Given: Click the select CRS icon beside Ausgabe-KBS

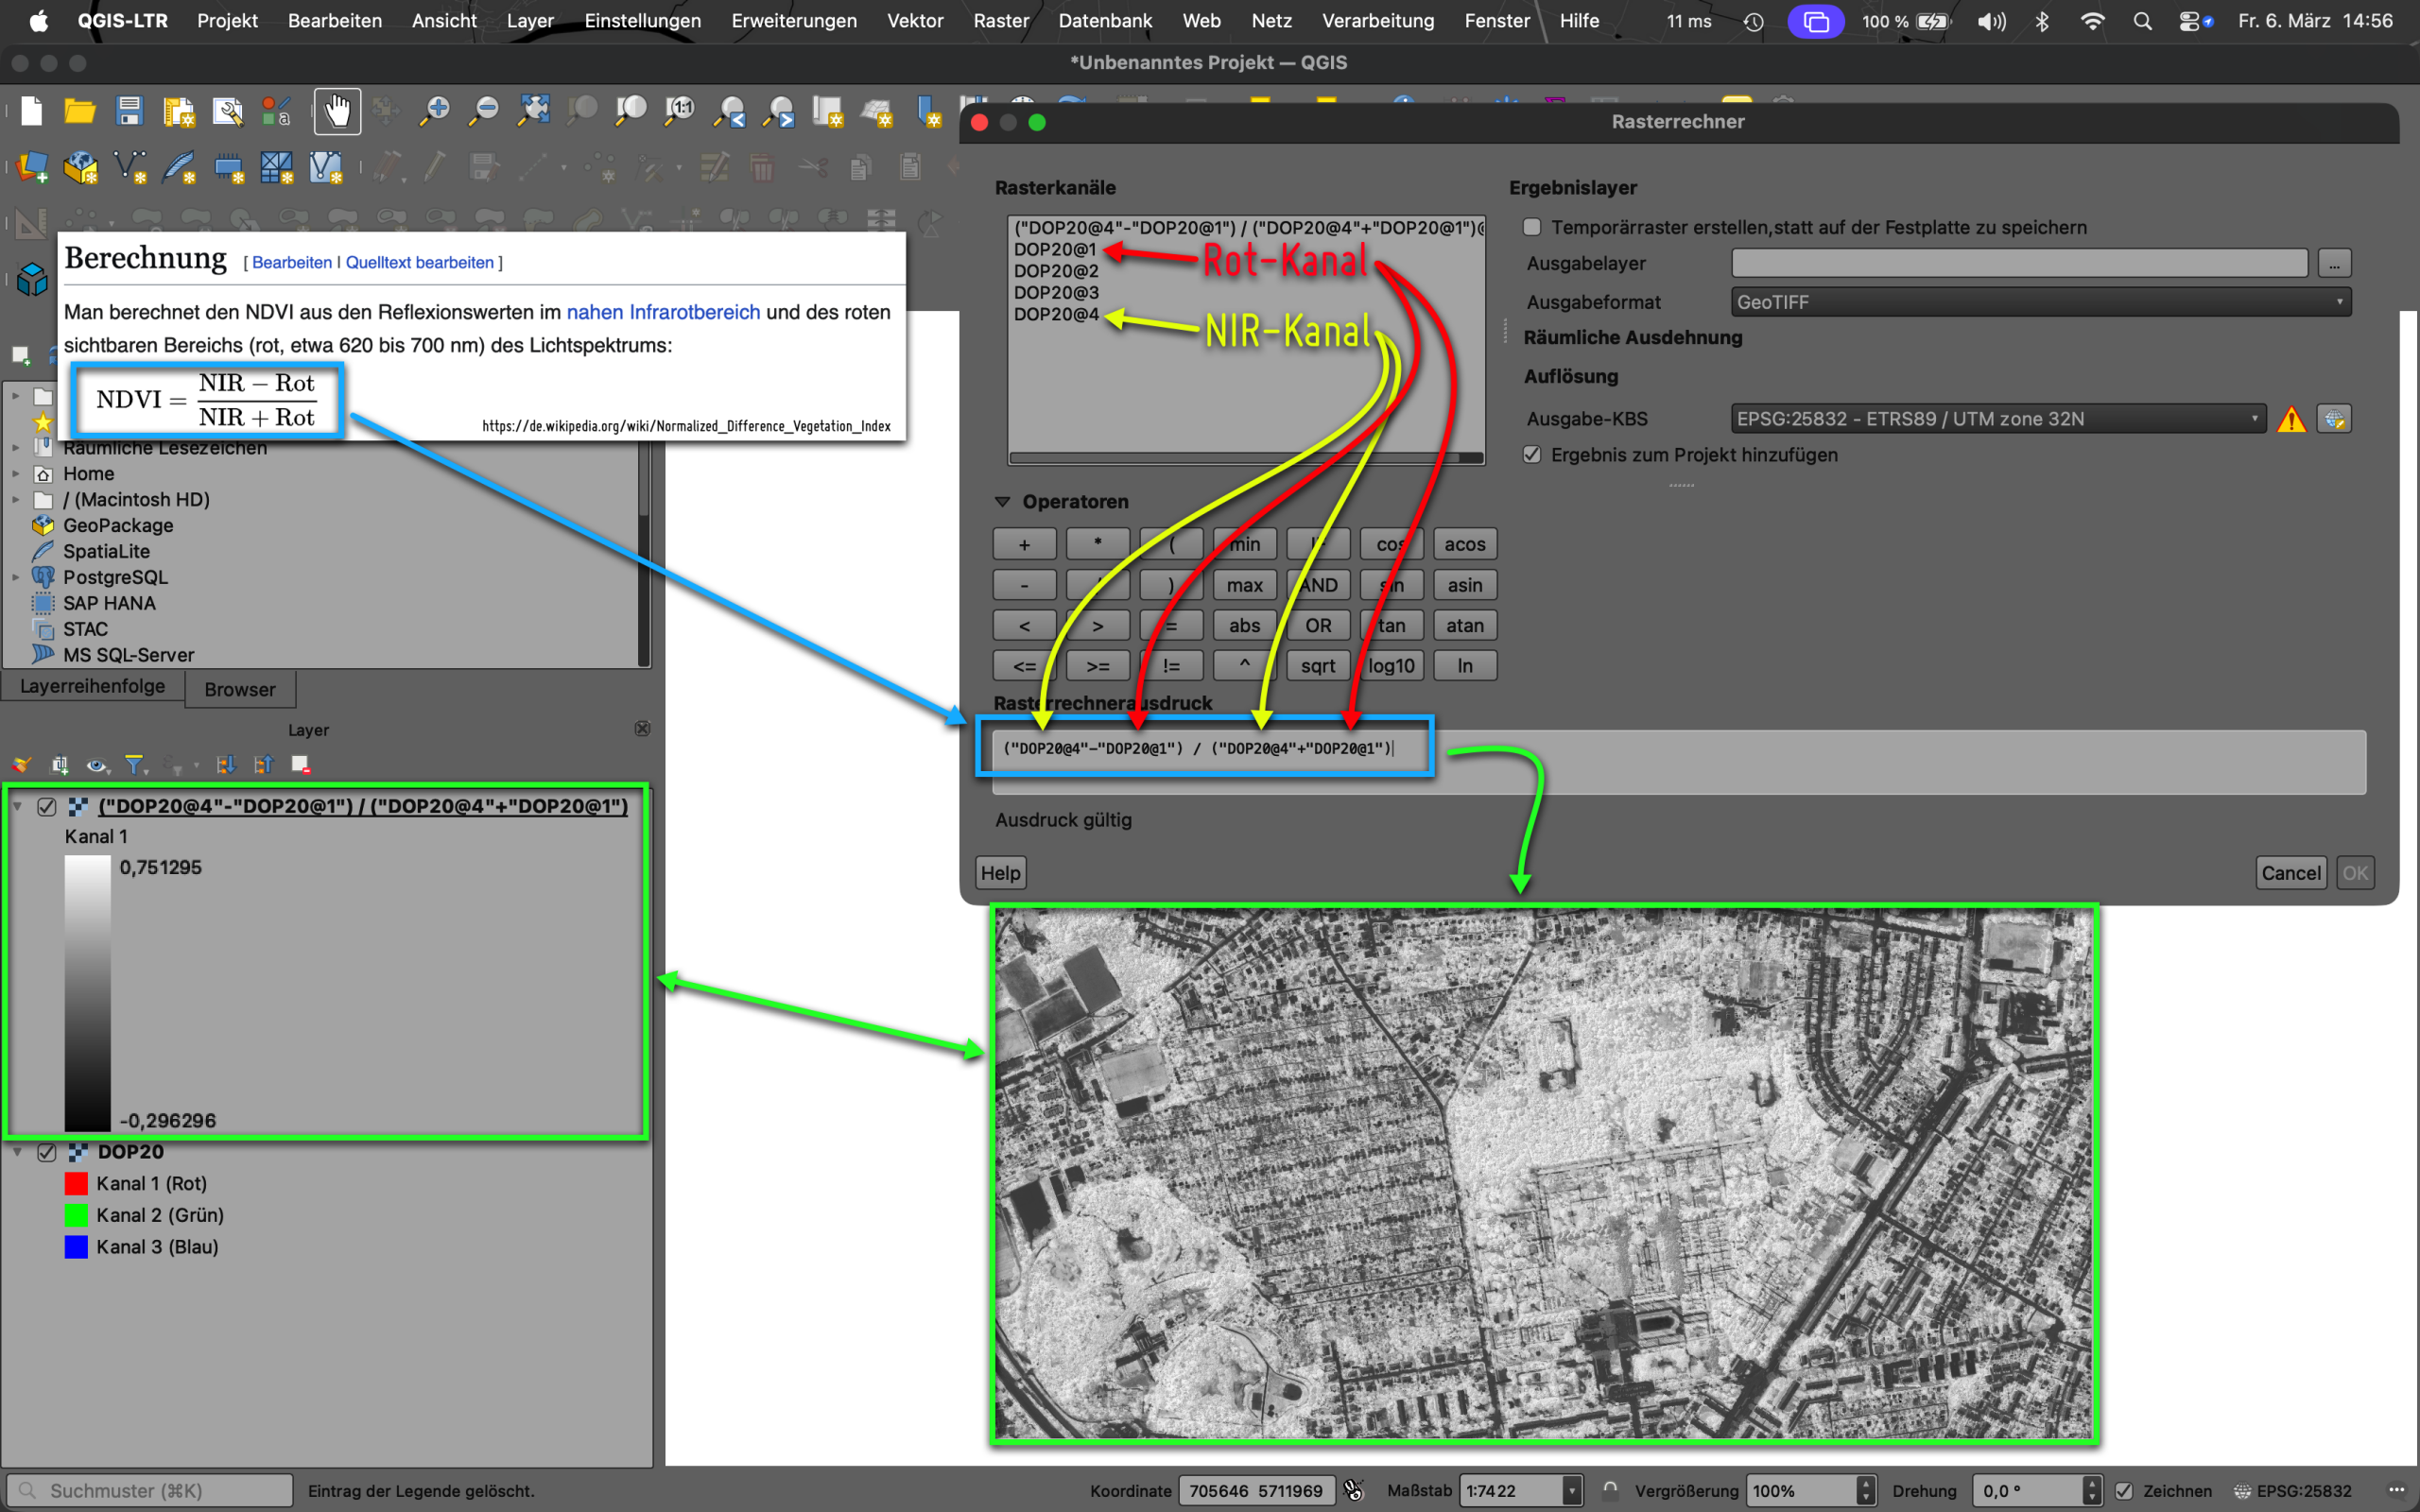Looking at the screenshot, I should pos(2334,419).
